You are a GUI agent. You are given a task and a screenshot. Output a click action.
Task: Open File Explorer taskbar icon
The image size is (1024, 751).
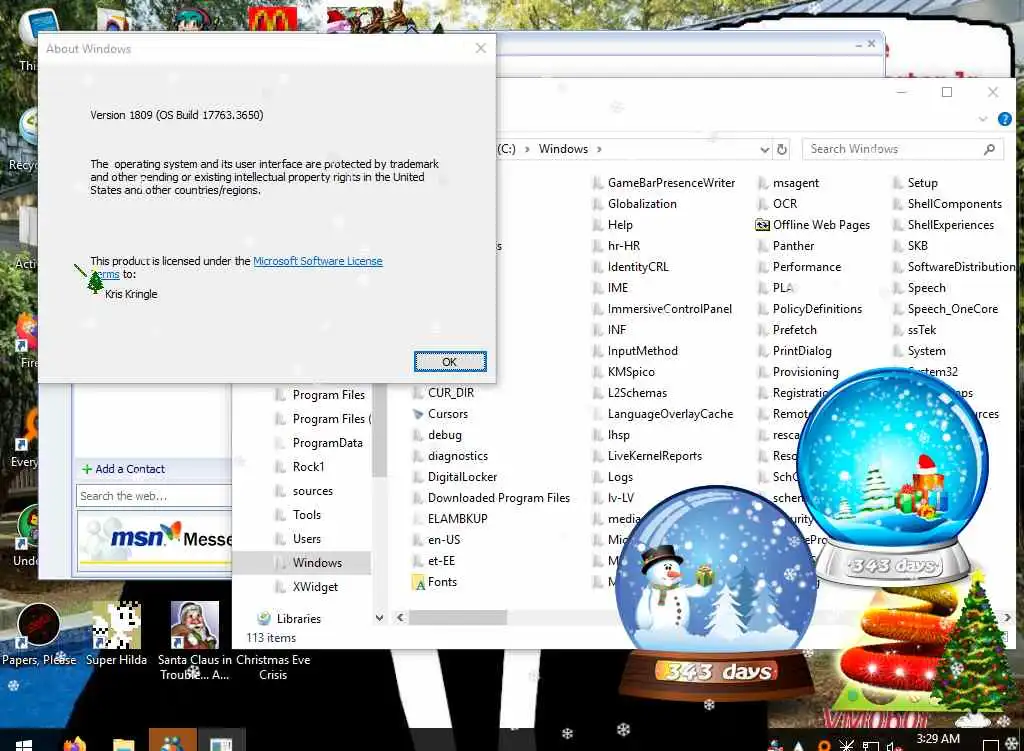(x=123, y=745)
